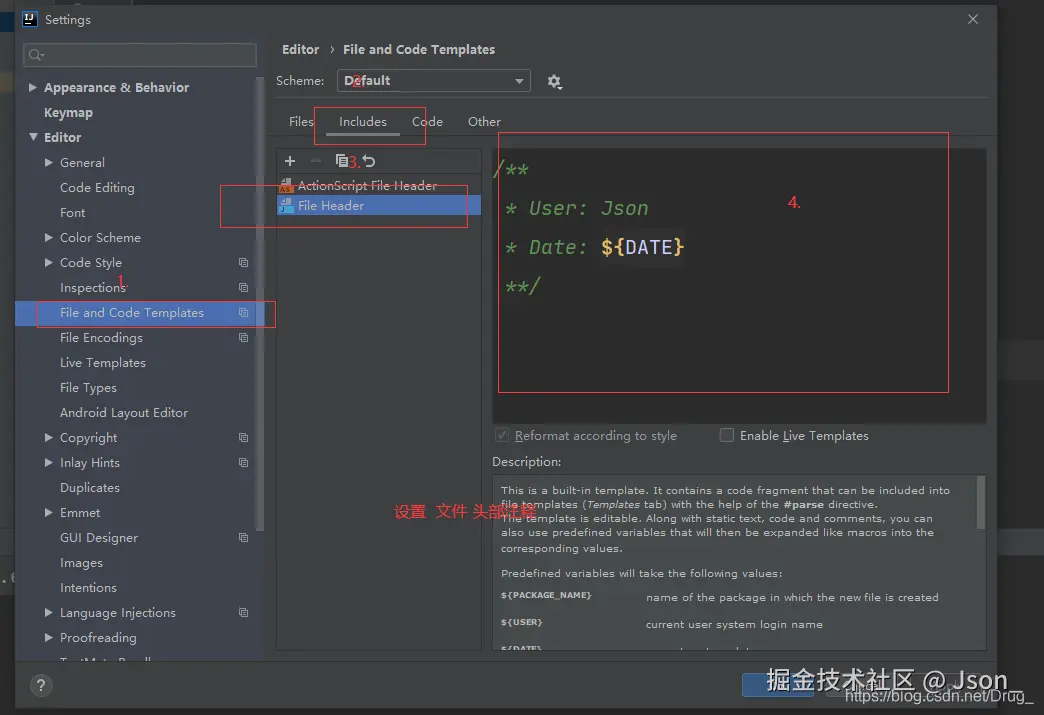Viewport: 1044px width, 715px height.
Task: Click project-level icon next to File Encodings
Action: [x=244, y=338]
